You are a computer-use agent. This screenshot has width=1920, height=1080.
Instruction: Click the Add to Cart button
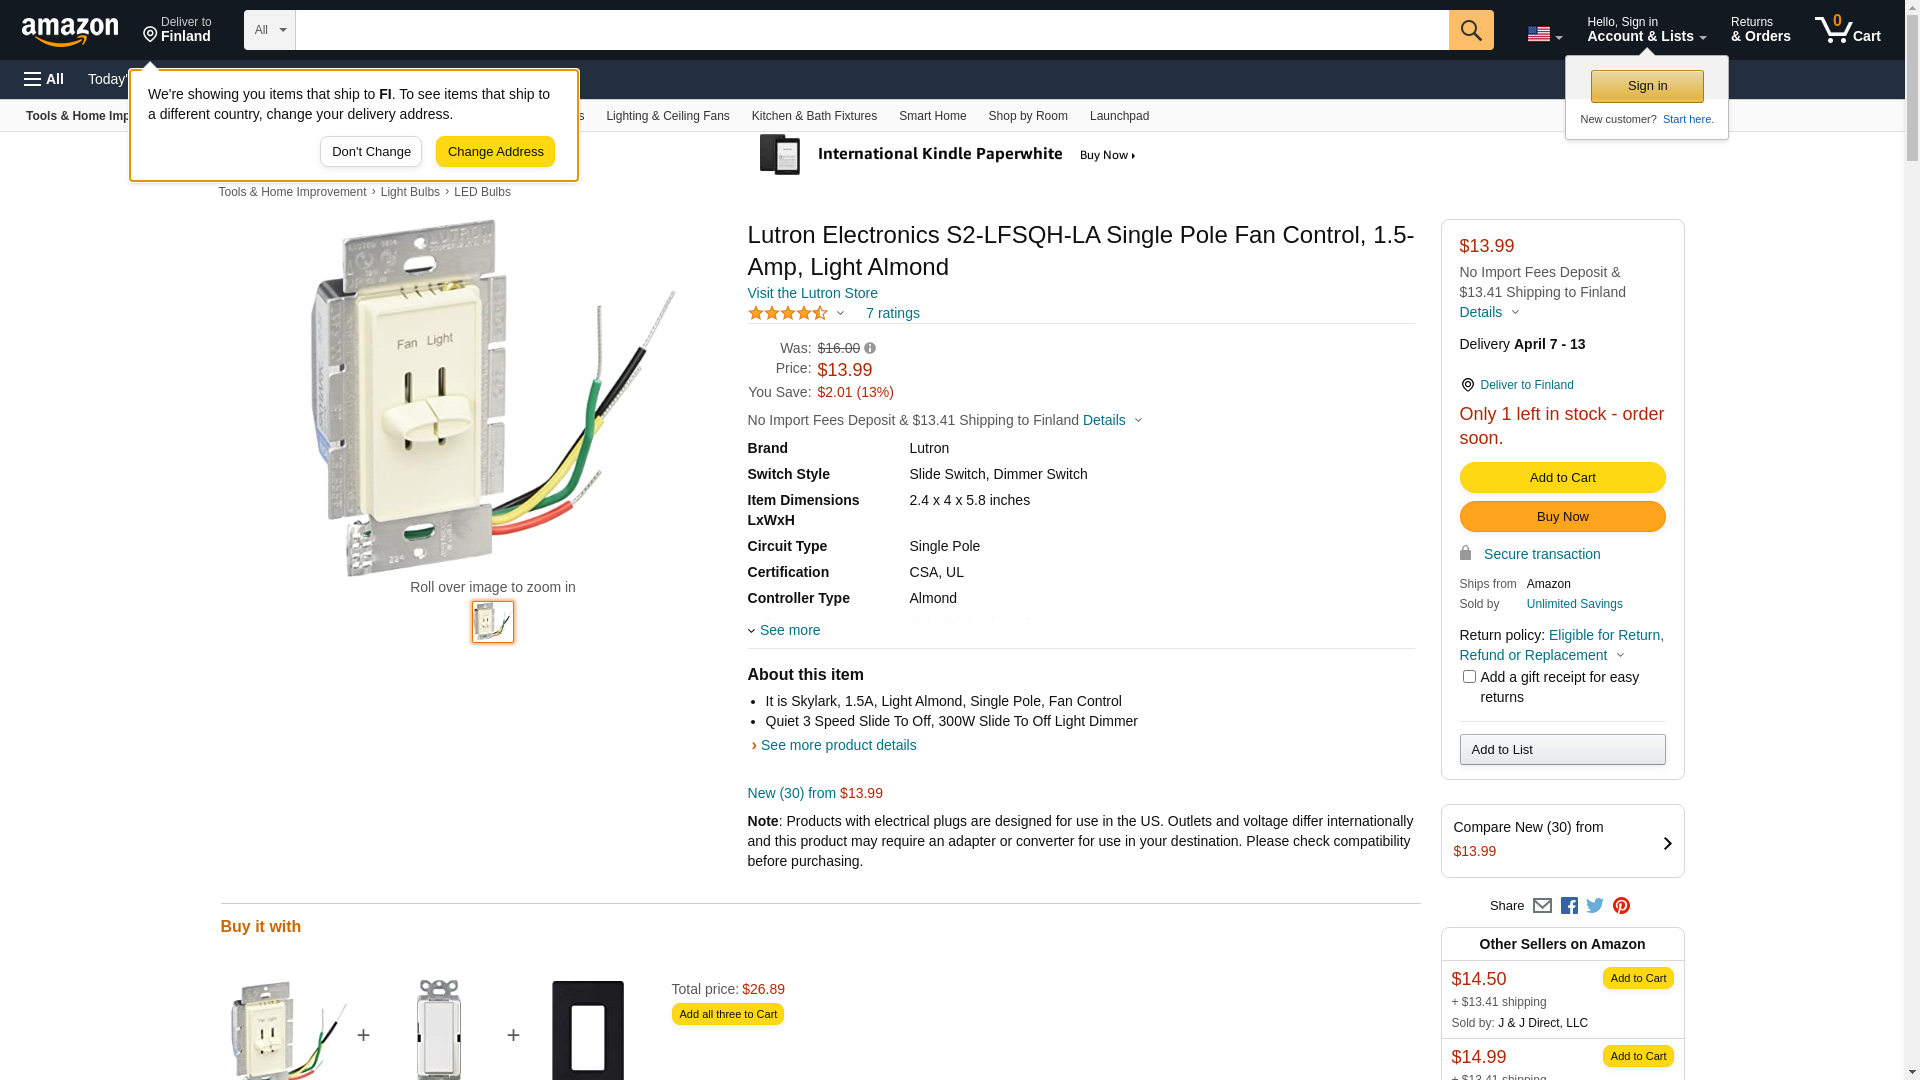coord(1562,478)
